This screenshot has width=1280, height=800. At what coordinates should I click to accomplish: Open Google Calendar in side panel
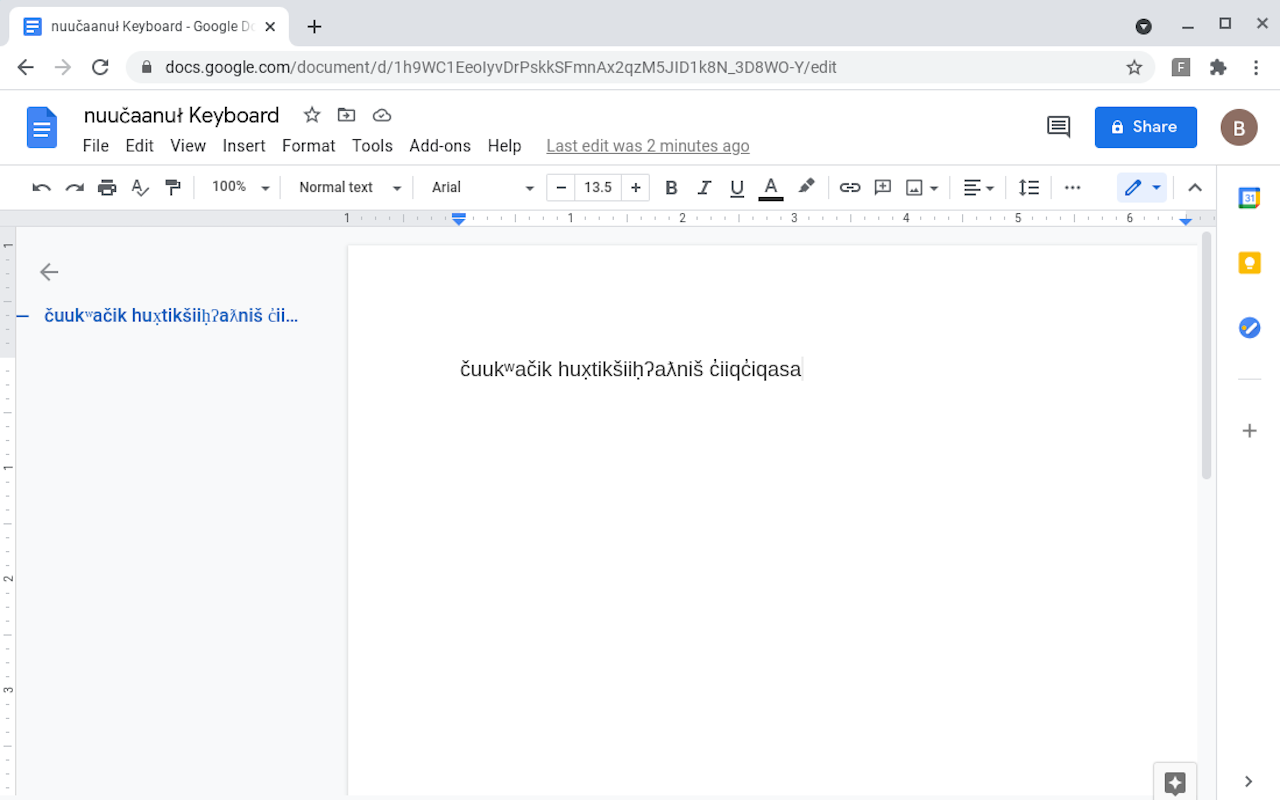(x=1249, y=198)
